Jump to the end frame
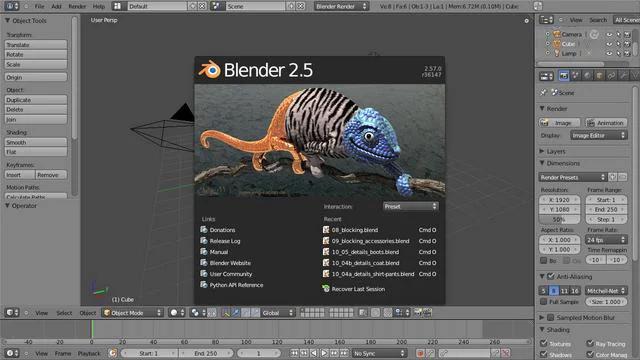This screenshot has height=360, width=640. pyautogui.click(x=344, y=353)
